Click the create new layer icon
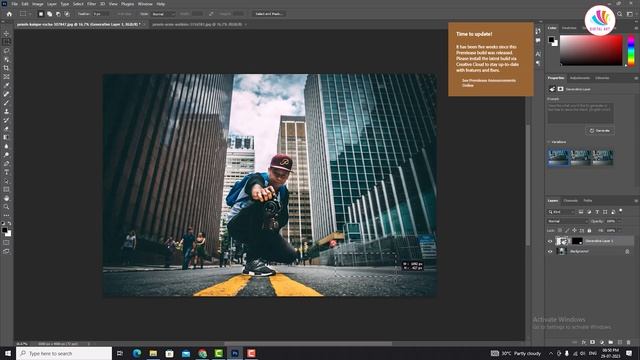 point(620,342)
